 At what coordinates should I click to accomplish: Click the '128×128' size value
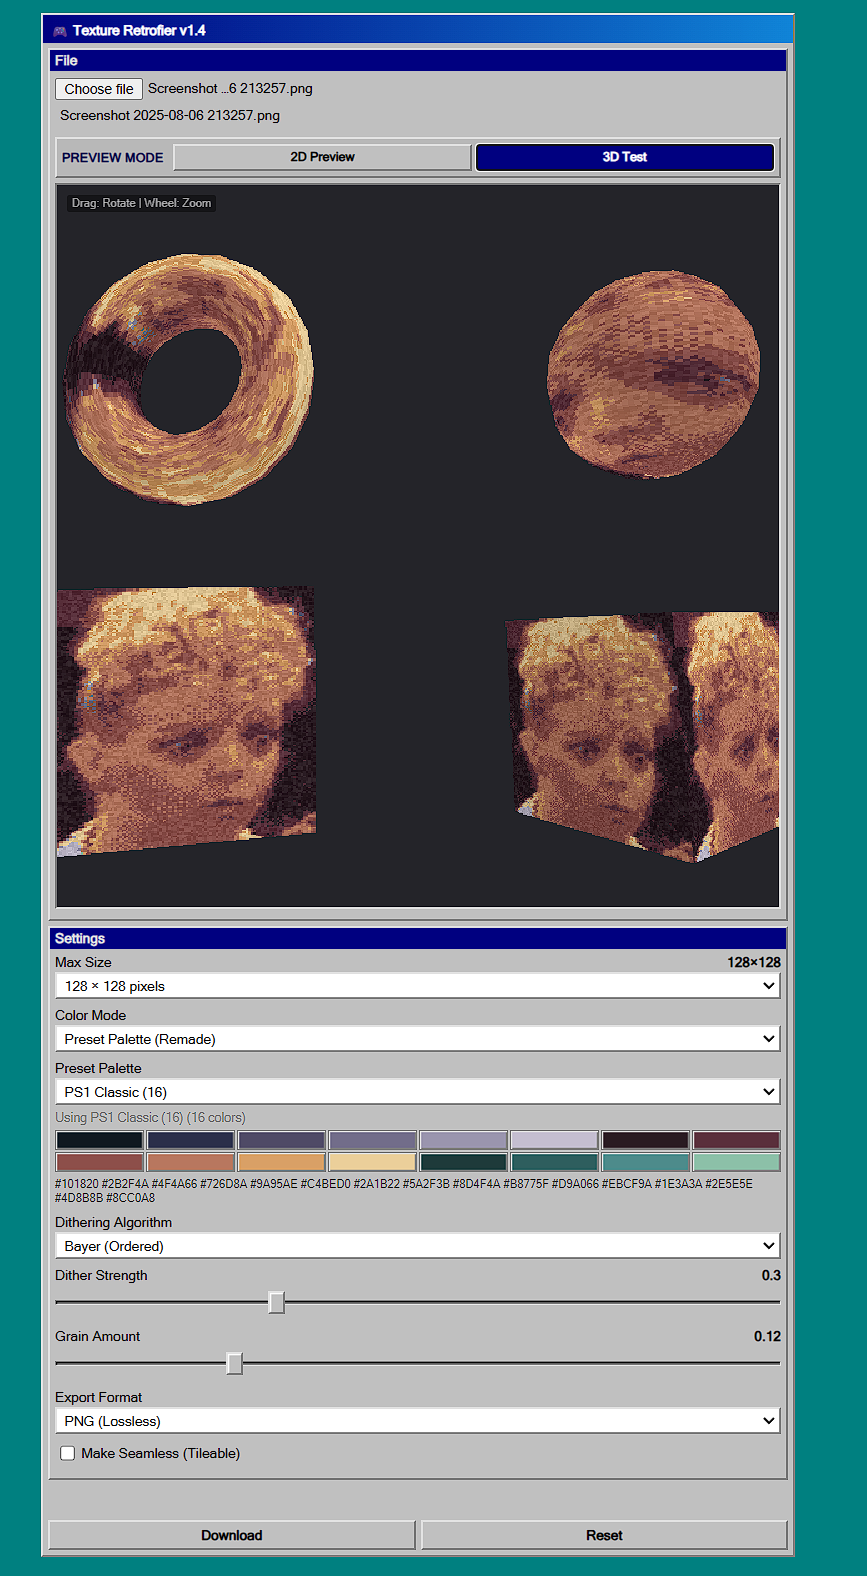(x=754, y=962)
